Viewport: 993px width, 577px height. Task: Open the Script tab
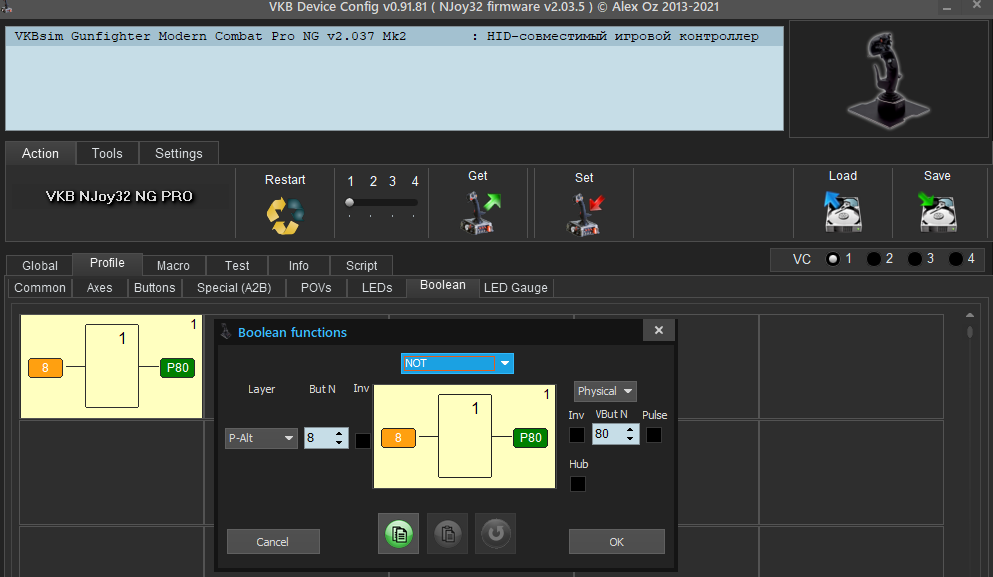(x=361, y=265)
